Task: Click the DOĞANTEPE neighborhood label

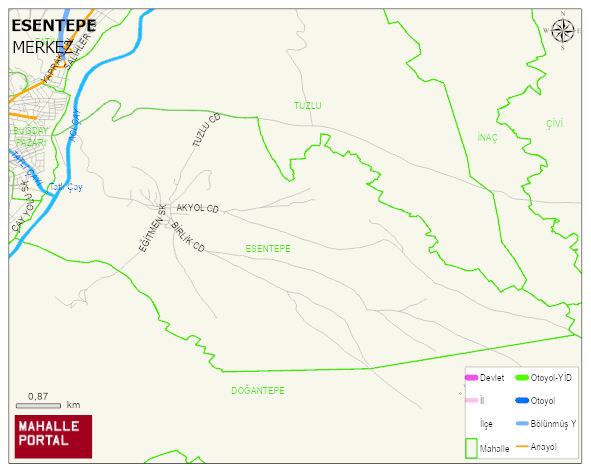Action: [x=258, y=390]
